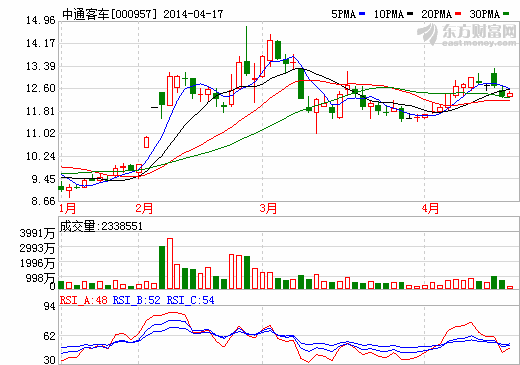Click the black 10PMA color swatch
This screenshot has height=365, width=520.
click(410, 14)
